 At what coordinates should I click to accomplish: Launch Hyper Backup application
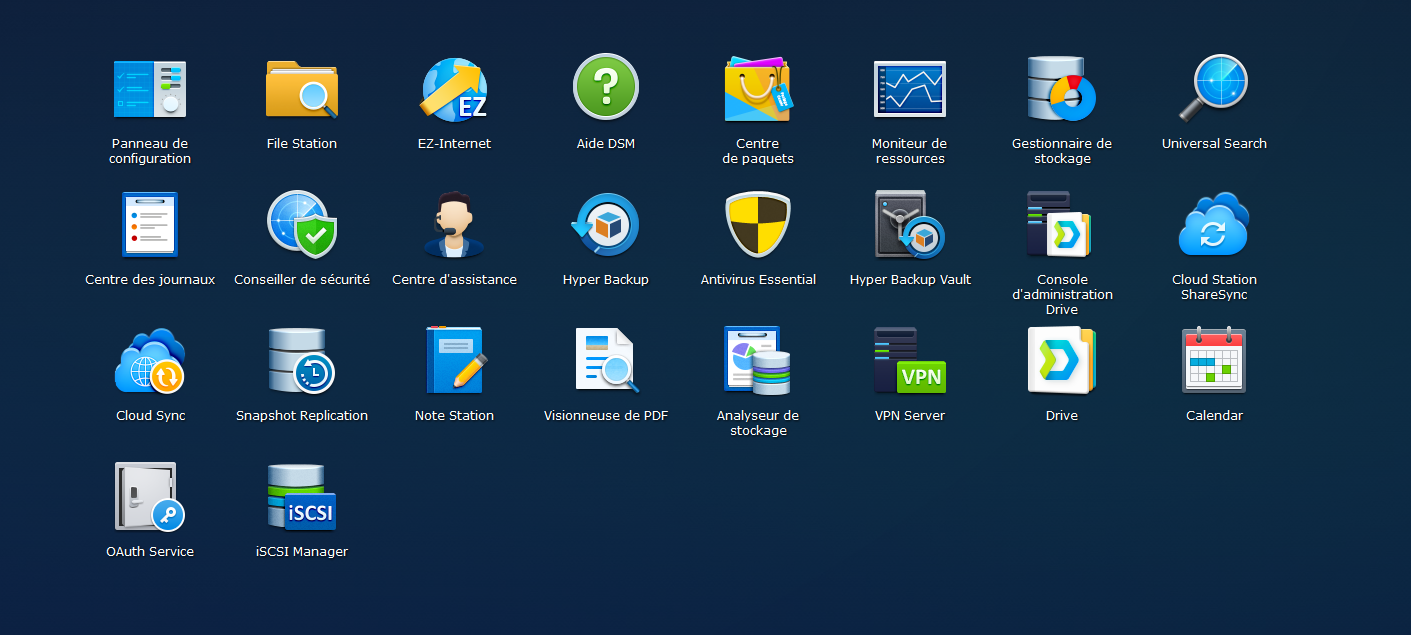606,225
